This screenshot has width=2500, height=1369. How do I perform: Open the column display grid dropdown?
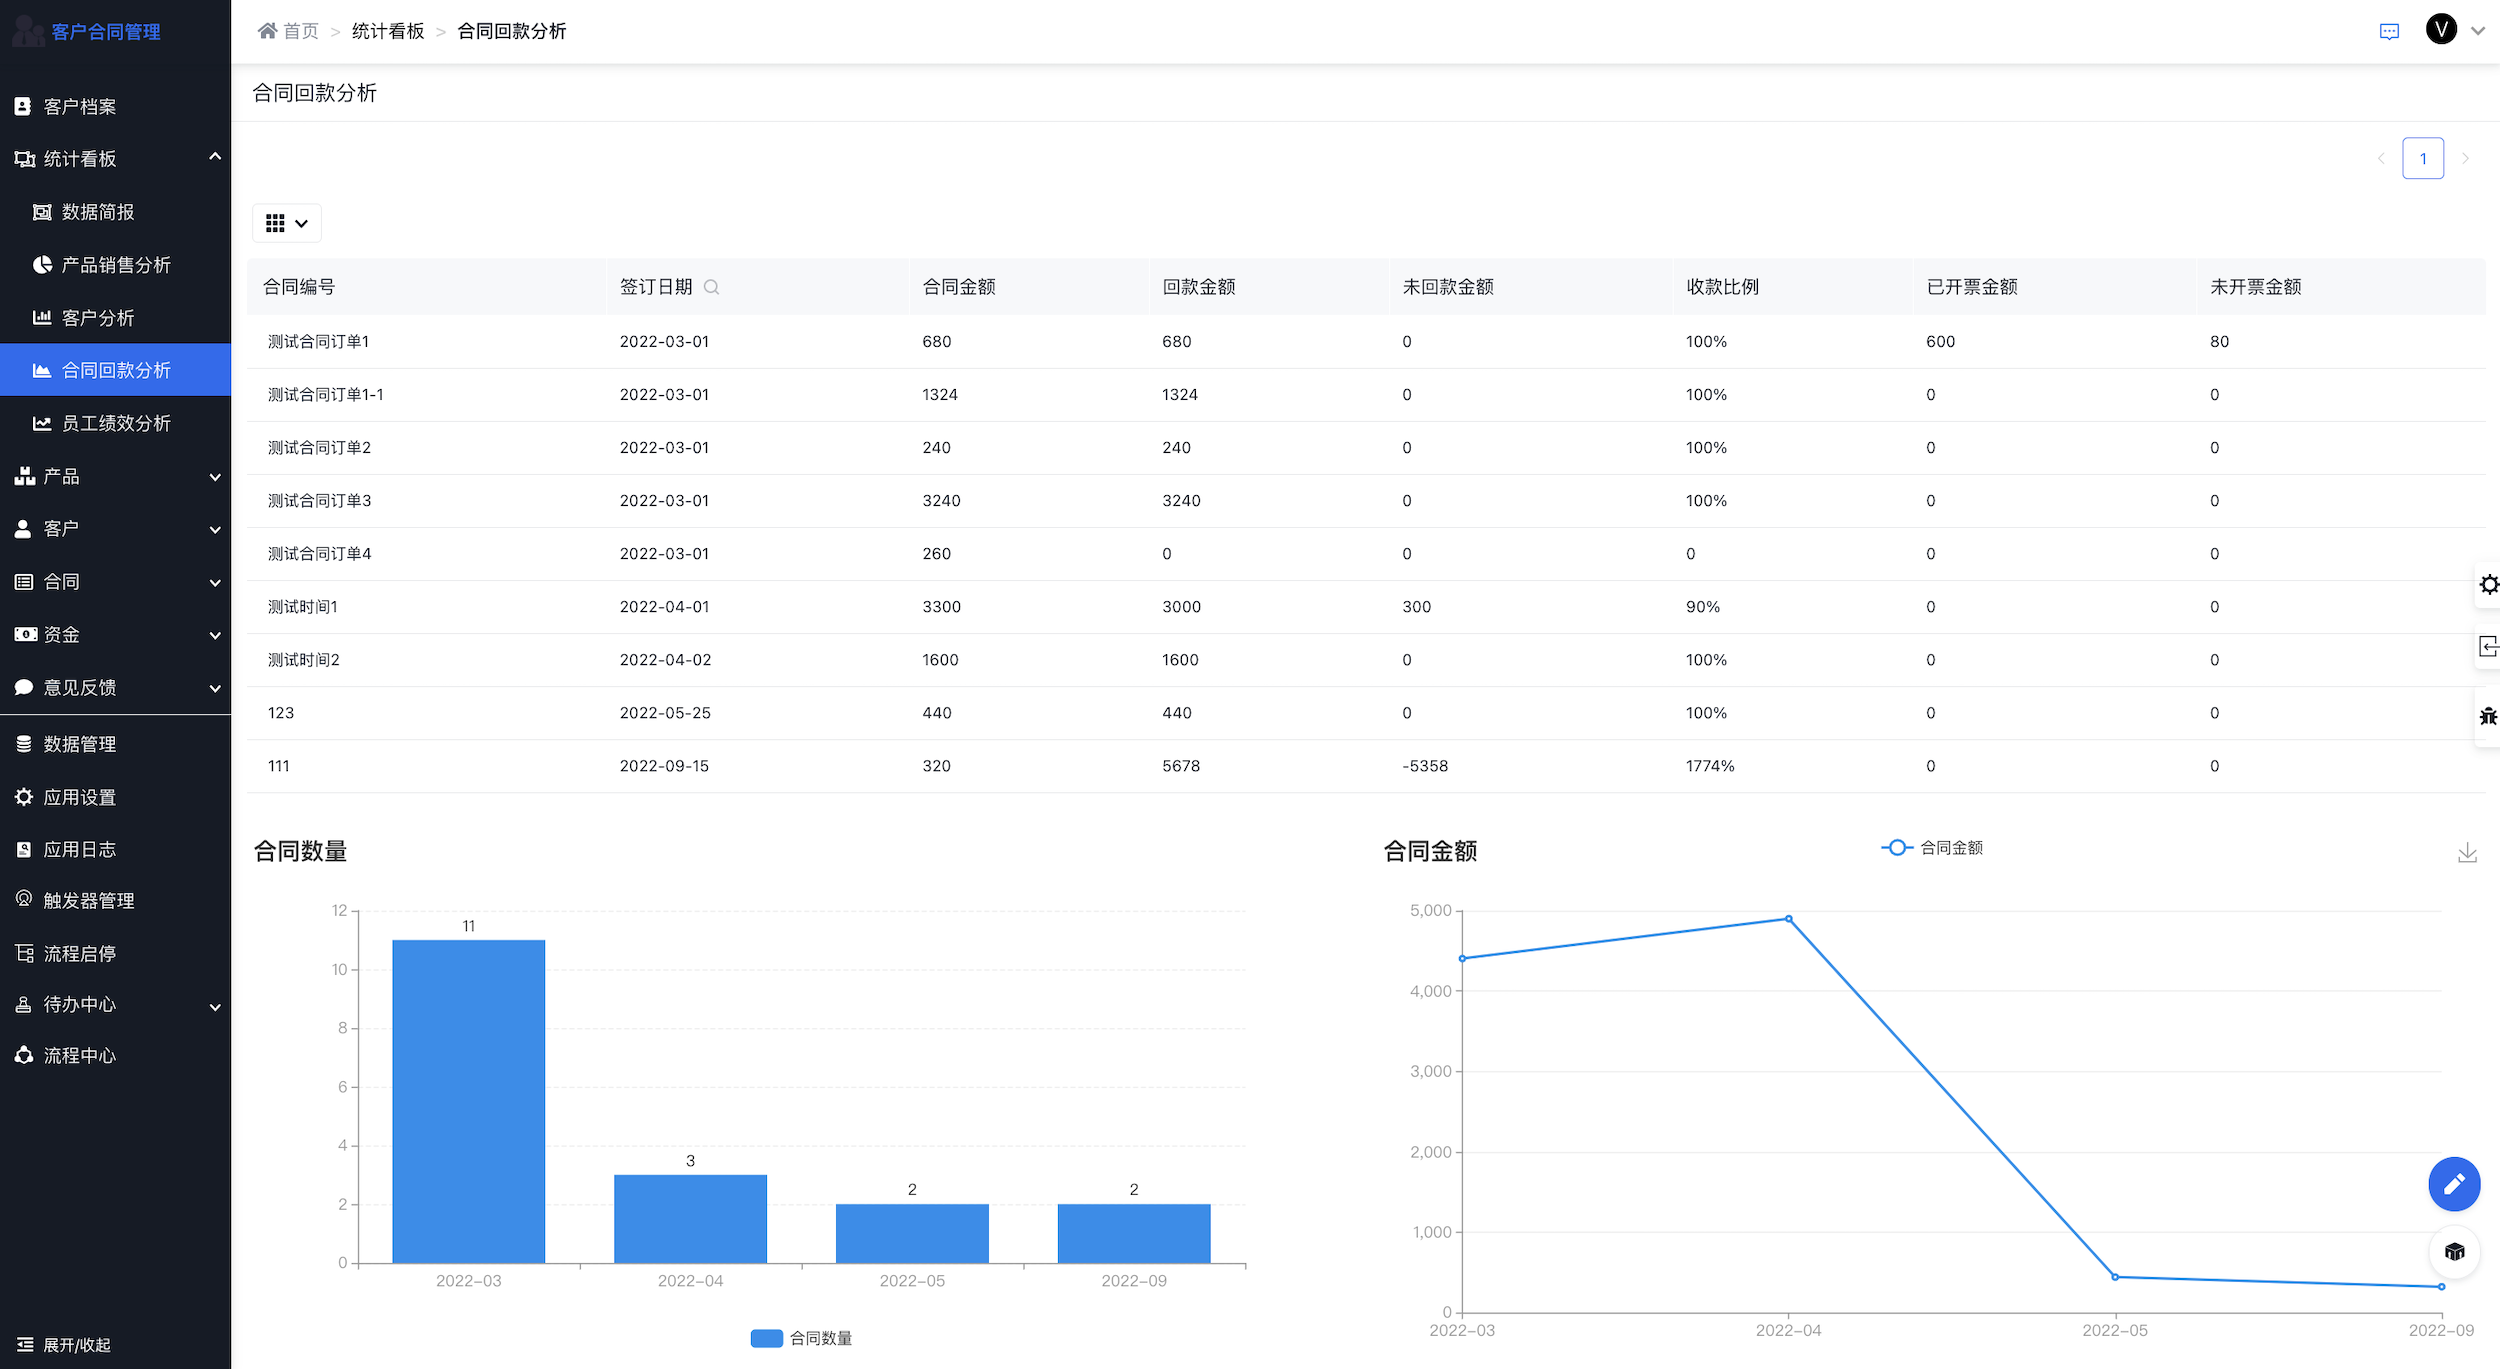point(287,223)
